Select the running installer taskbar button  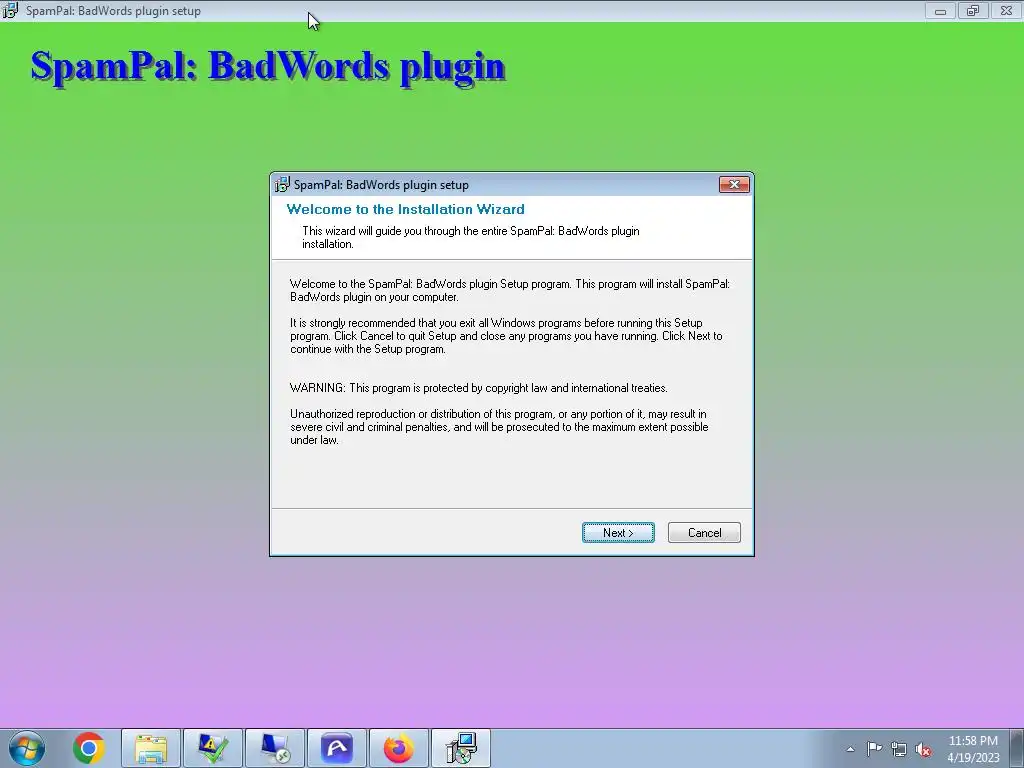point(461,748)
